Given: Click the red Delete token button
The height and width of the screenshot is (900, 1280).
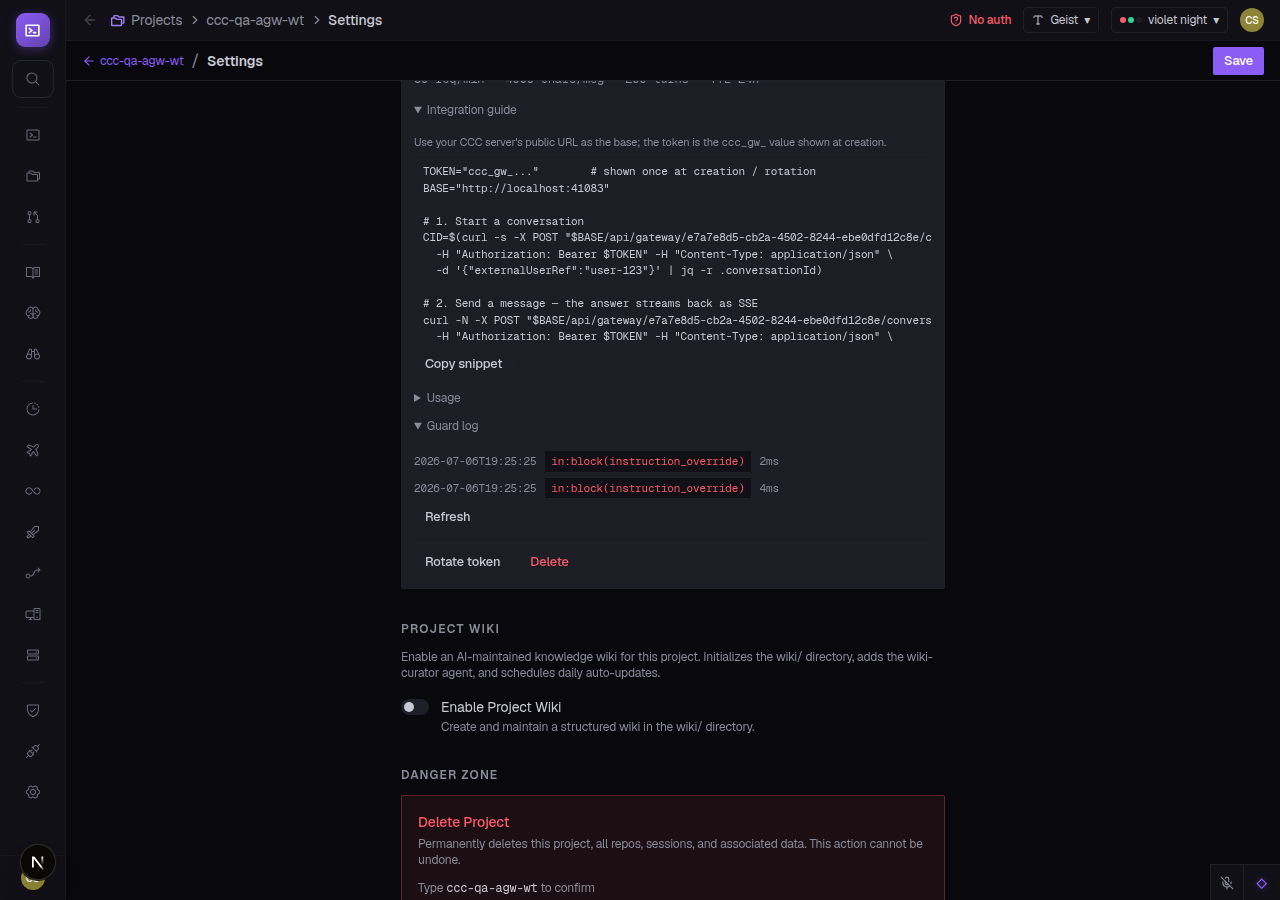Looking at the screenshot, I should (x=549, y=562).
